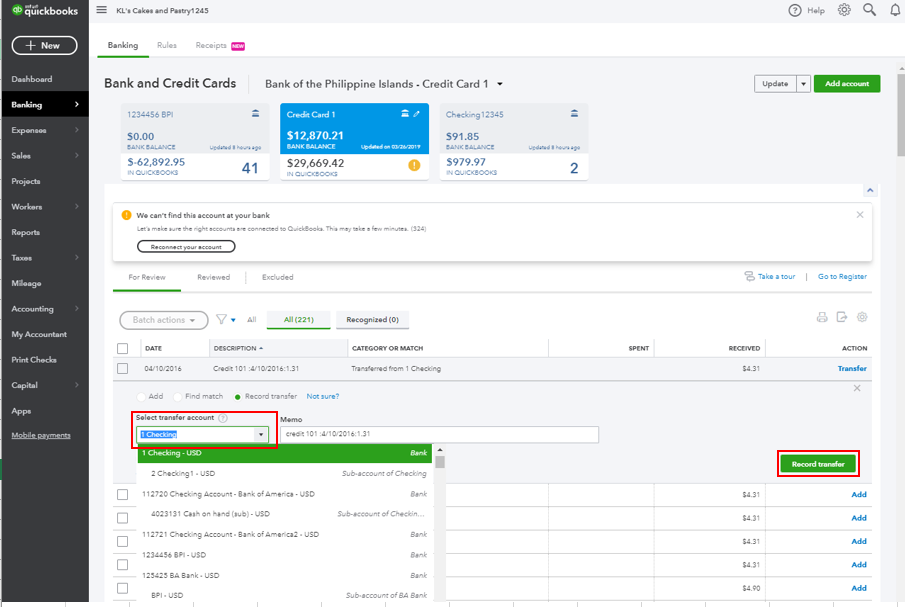Screen dimensions: 905x607
Task: Click the page vertical scrollbar thumb
Action: tap(901, 114)
